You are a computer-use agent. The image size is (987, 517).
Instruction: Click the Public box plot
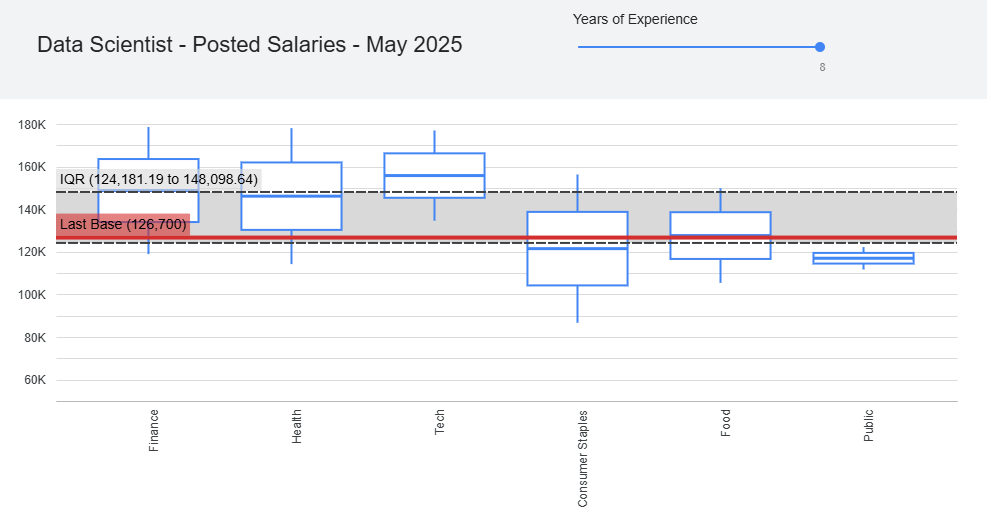click(x=863, y=258)
